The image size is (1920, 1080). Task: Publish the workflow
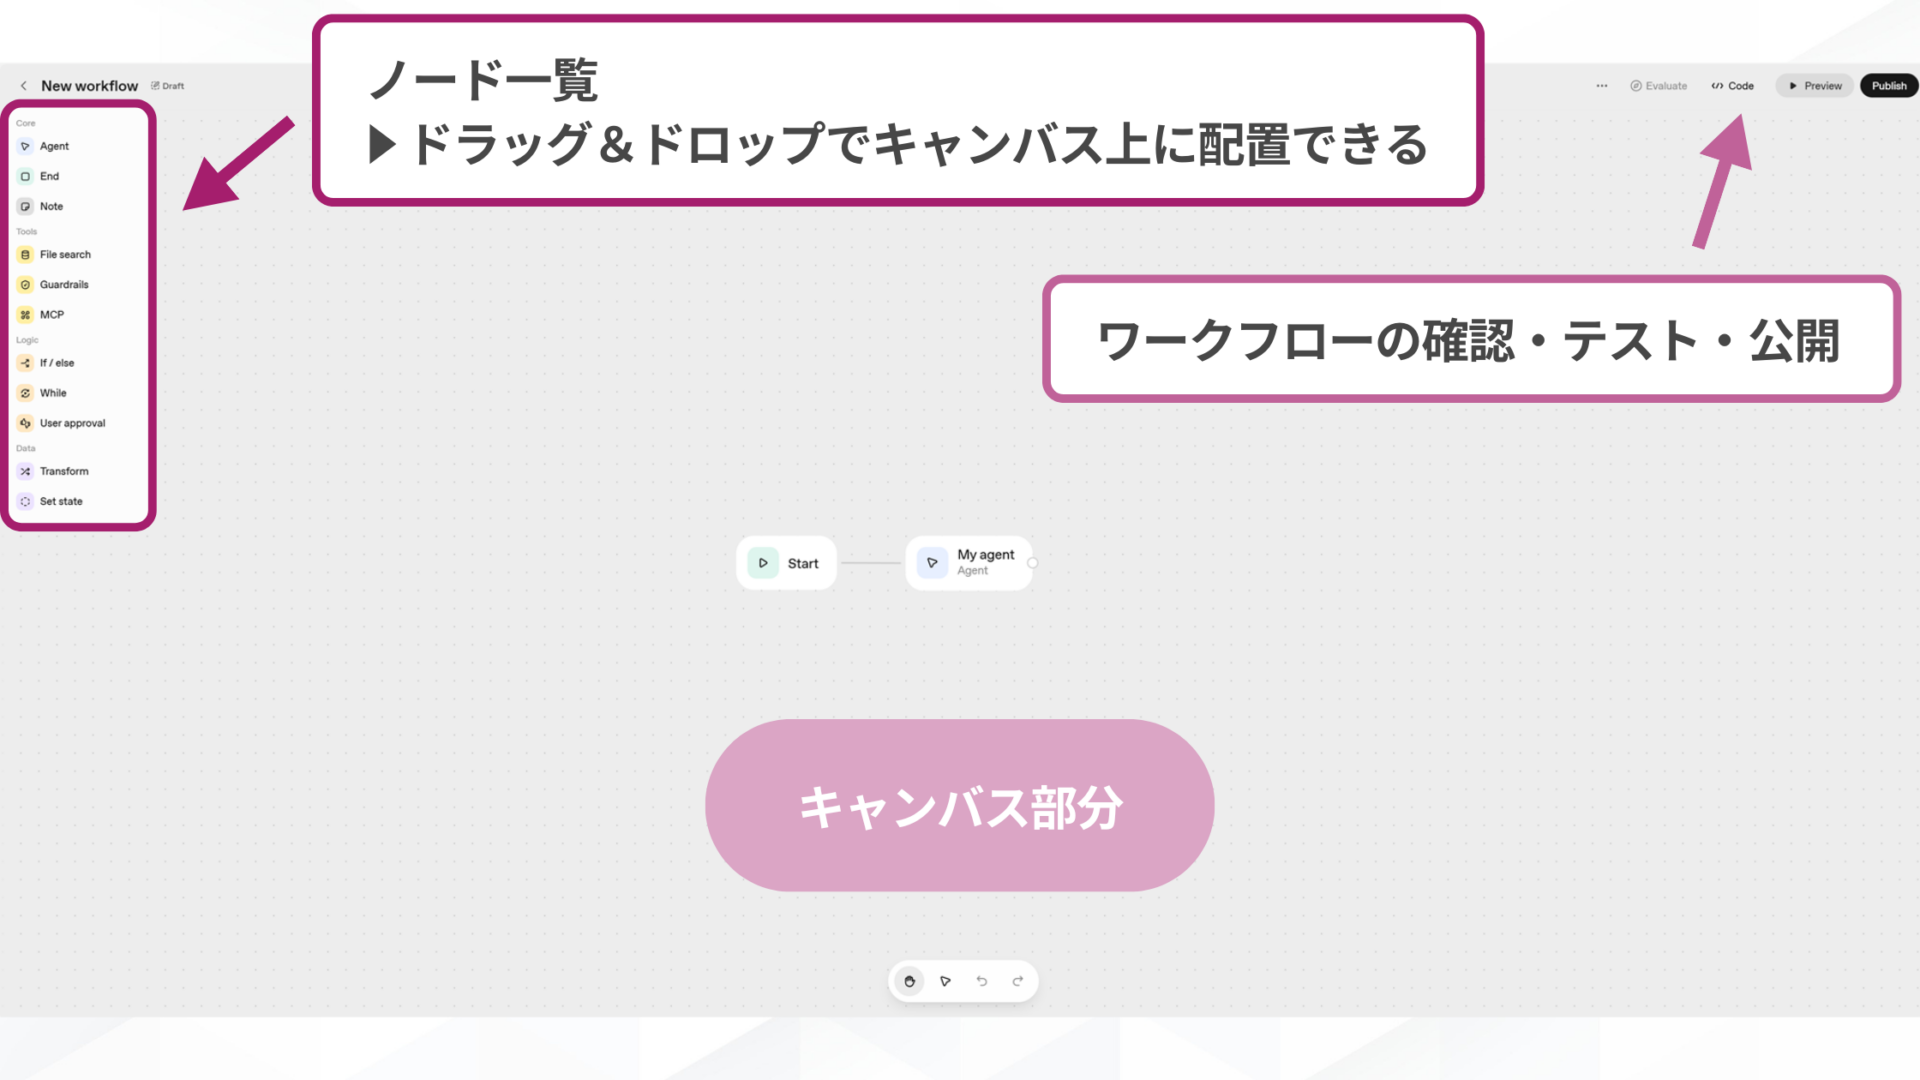(x=1888, y=85)
